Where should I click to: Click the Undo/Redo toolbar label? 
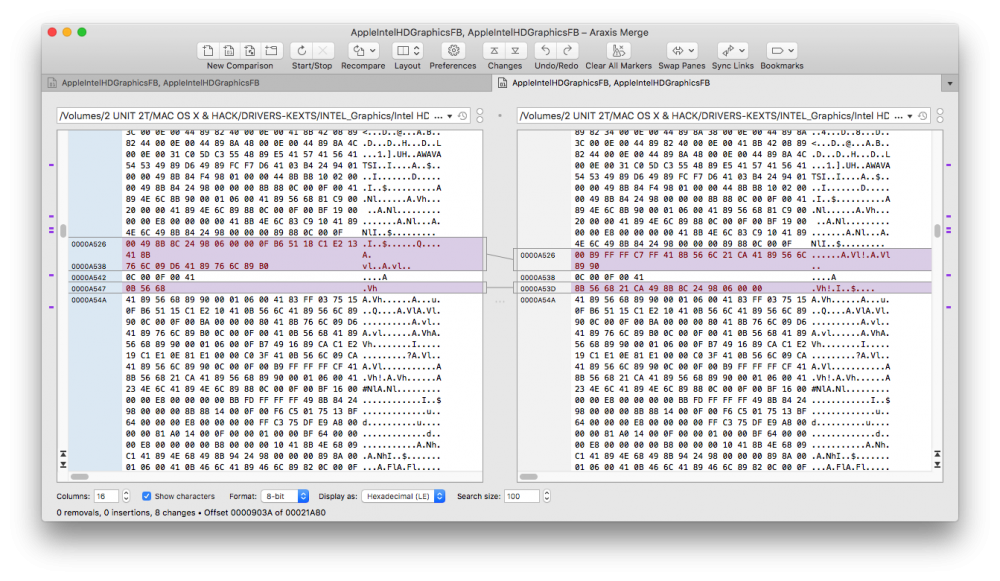coord(556,66)
